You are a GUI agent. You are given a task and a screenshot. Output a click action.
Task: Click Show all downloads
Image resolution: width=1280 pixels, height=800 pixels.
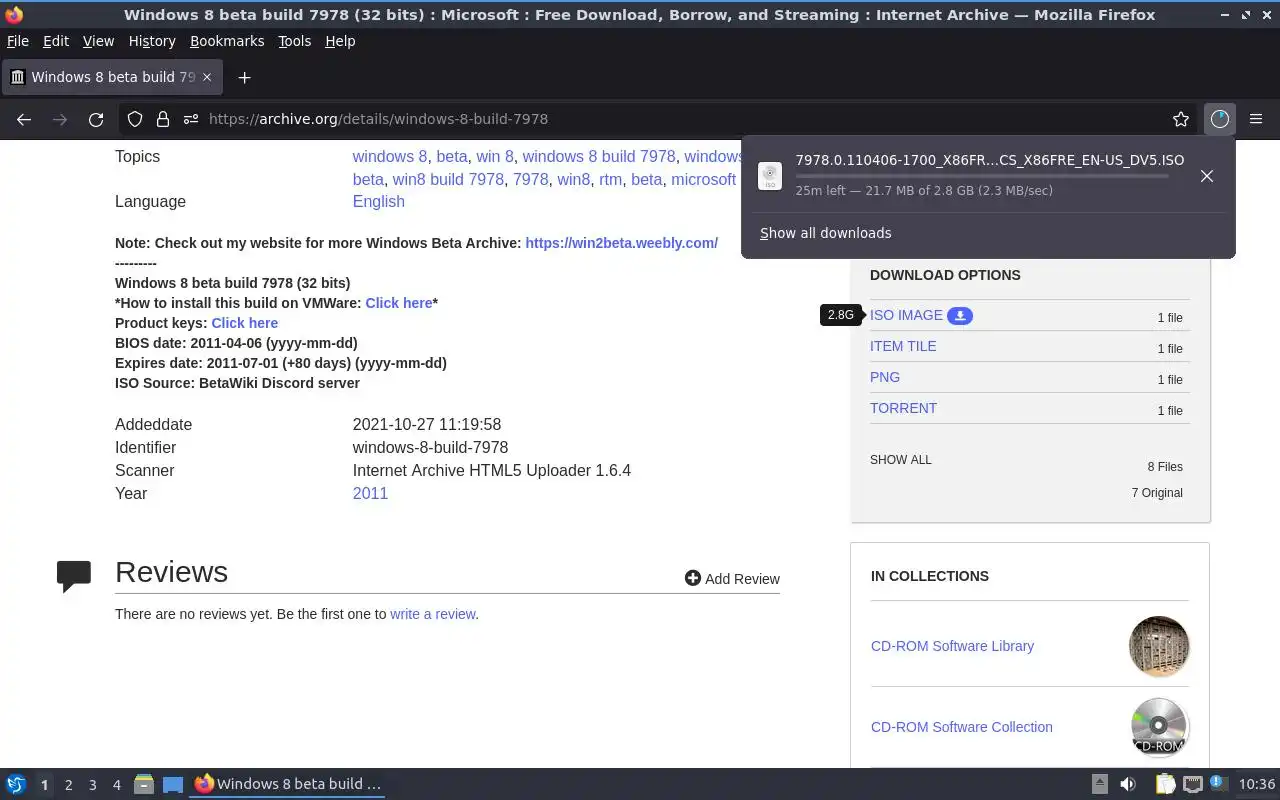tap(826, 233)
